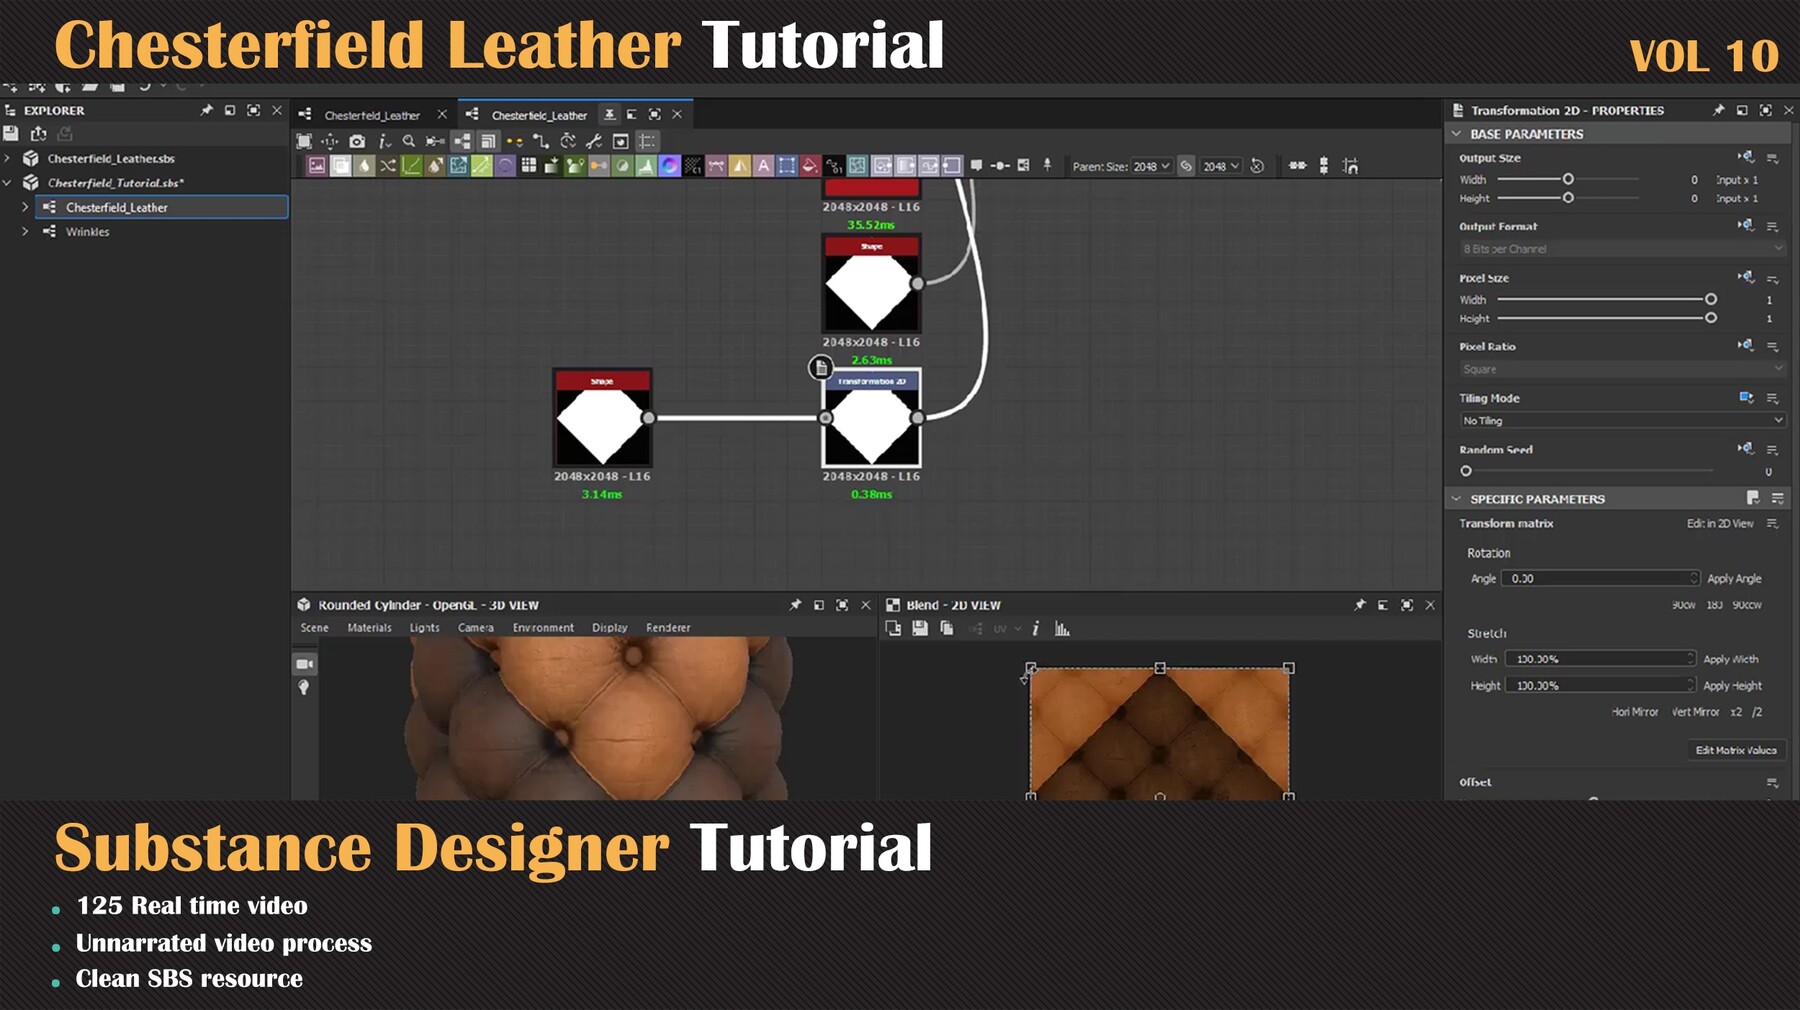Open the Tools wrench icon in toolbar
This screenshot has width=1800, height=1010.
tap(595, 142)
